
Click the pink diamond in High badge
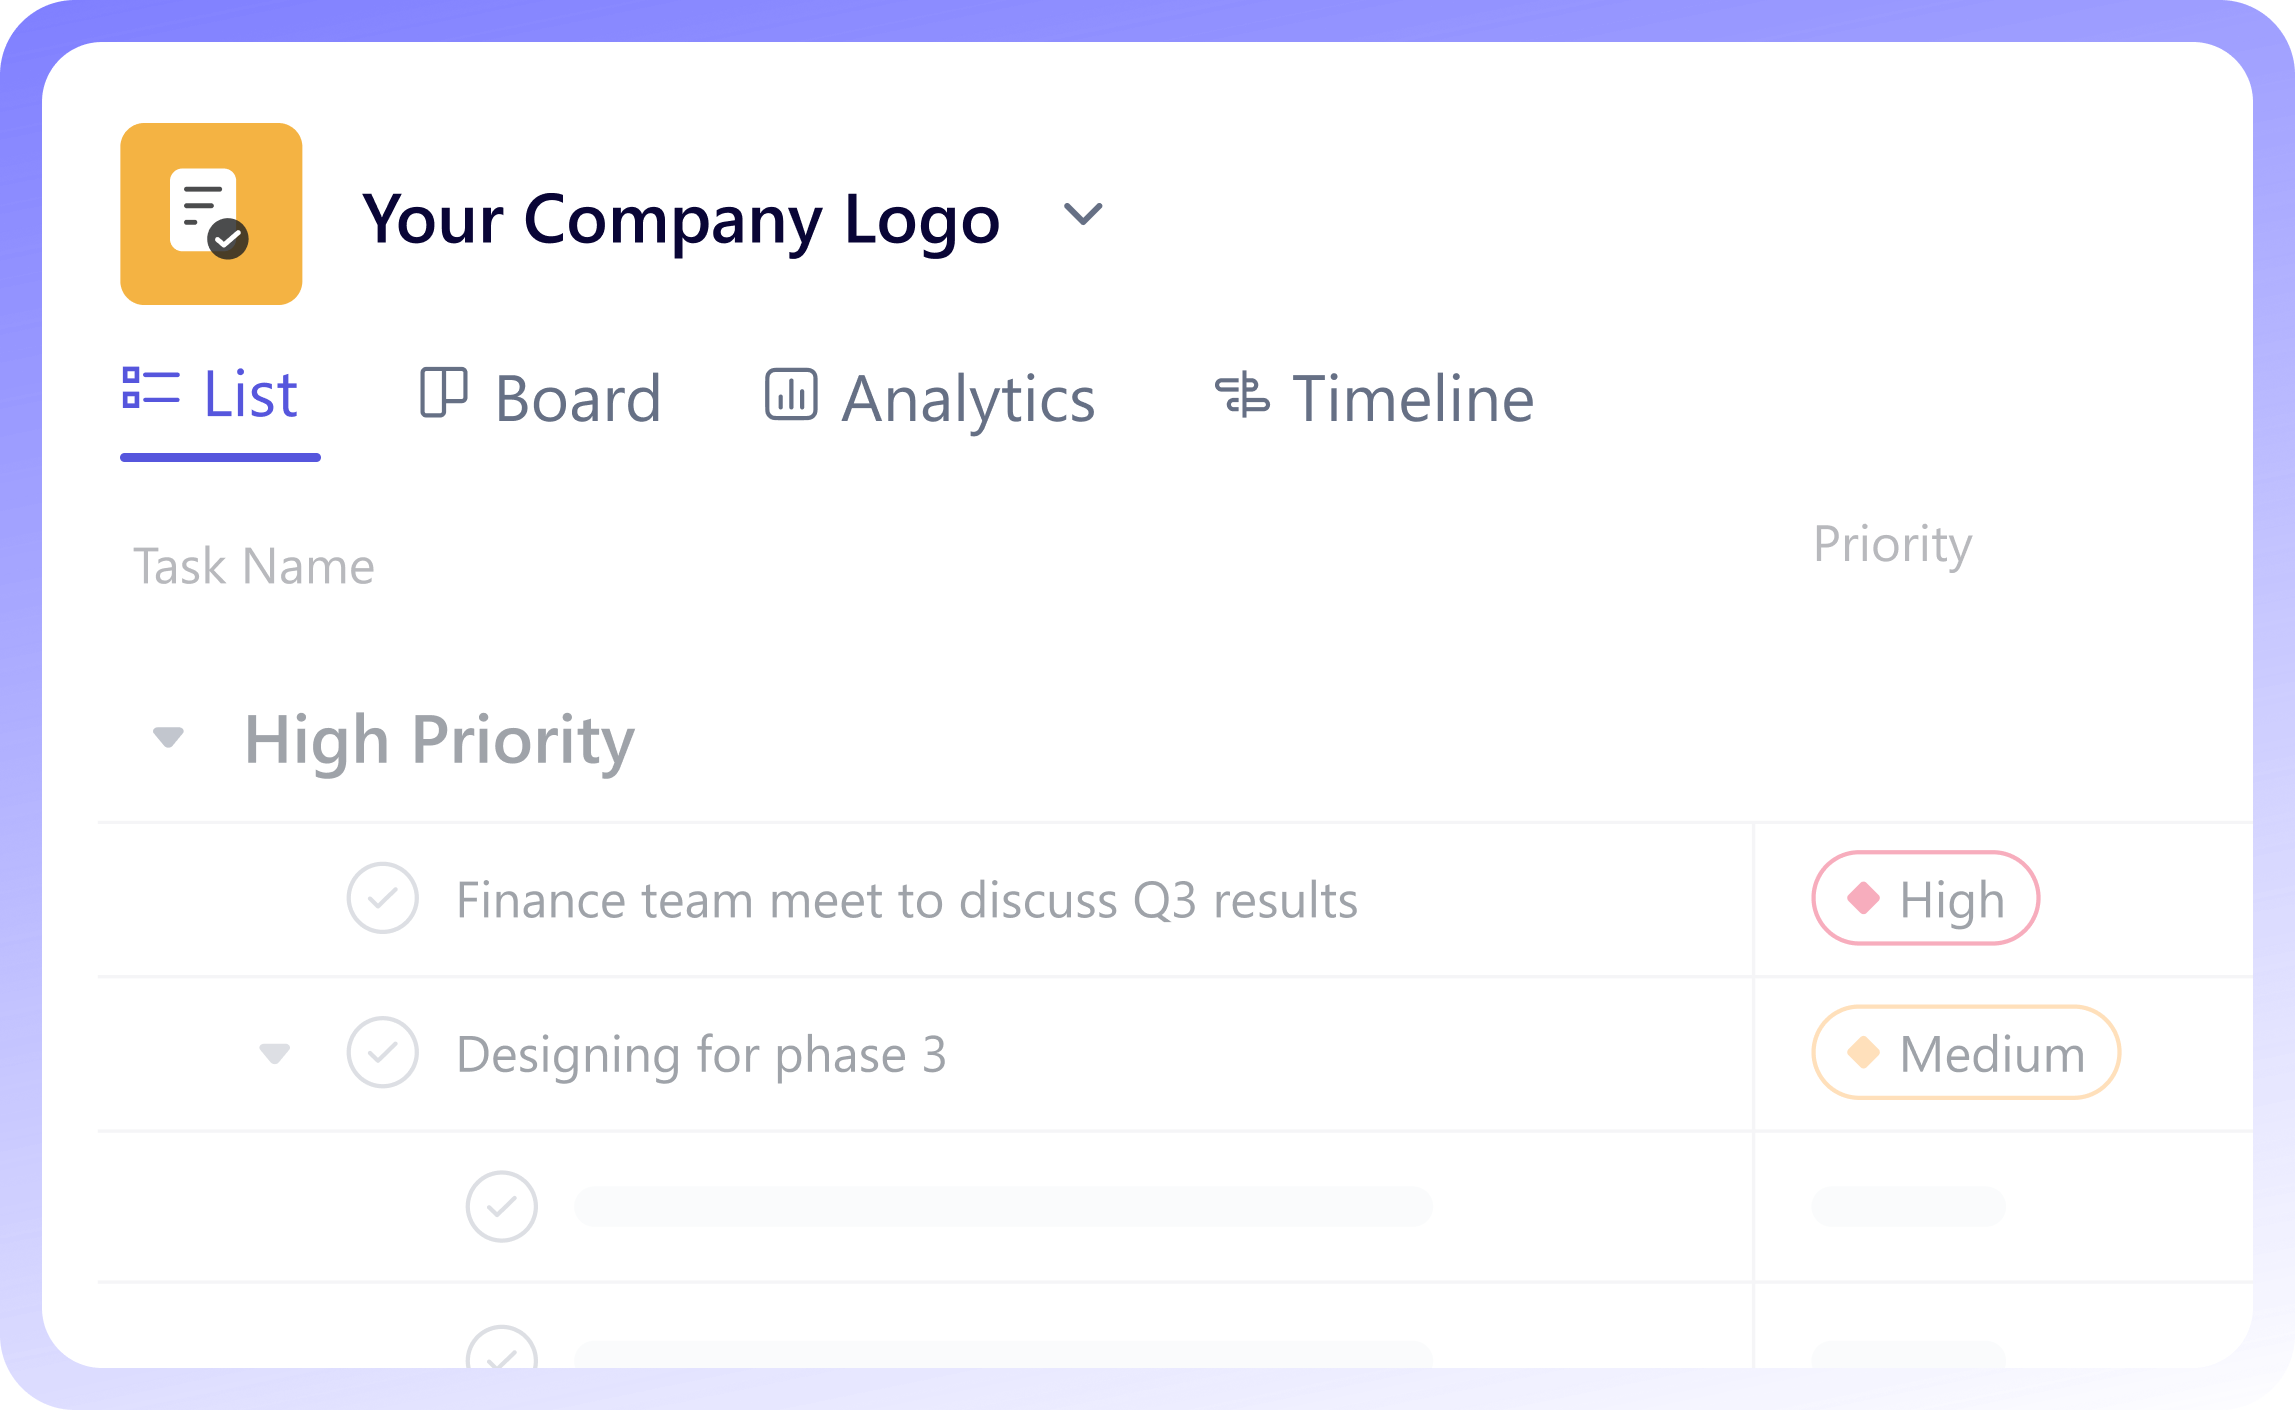click(1863, 897)
